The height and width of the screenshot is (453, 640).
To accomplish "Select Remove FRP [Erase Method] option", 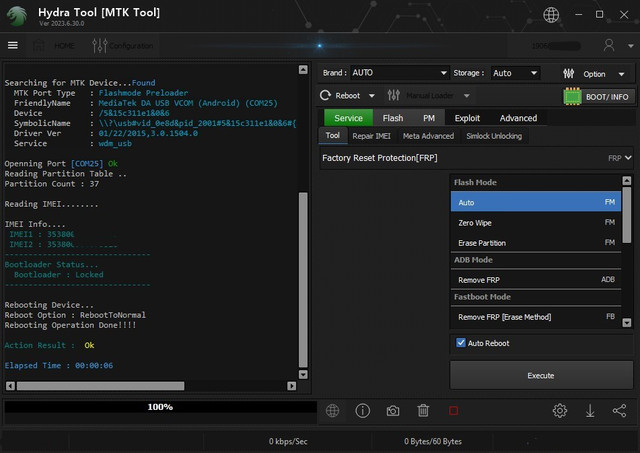I will click(536, 317).
